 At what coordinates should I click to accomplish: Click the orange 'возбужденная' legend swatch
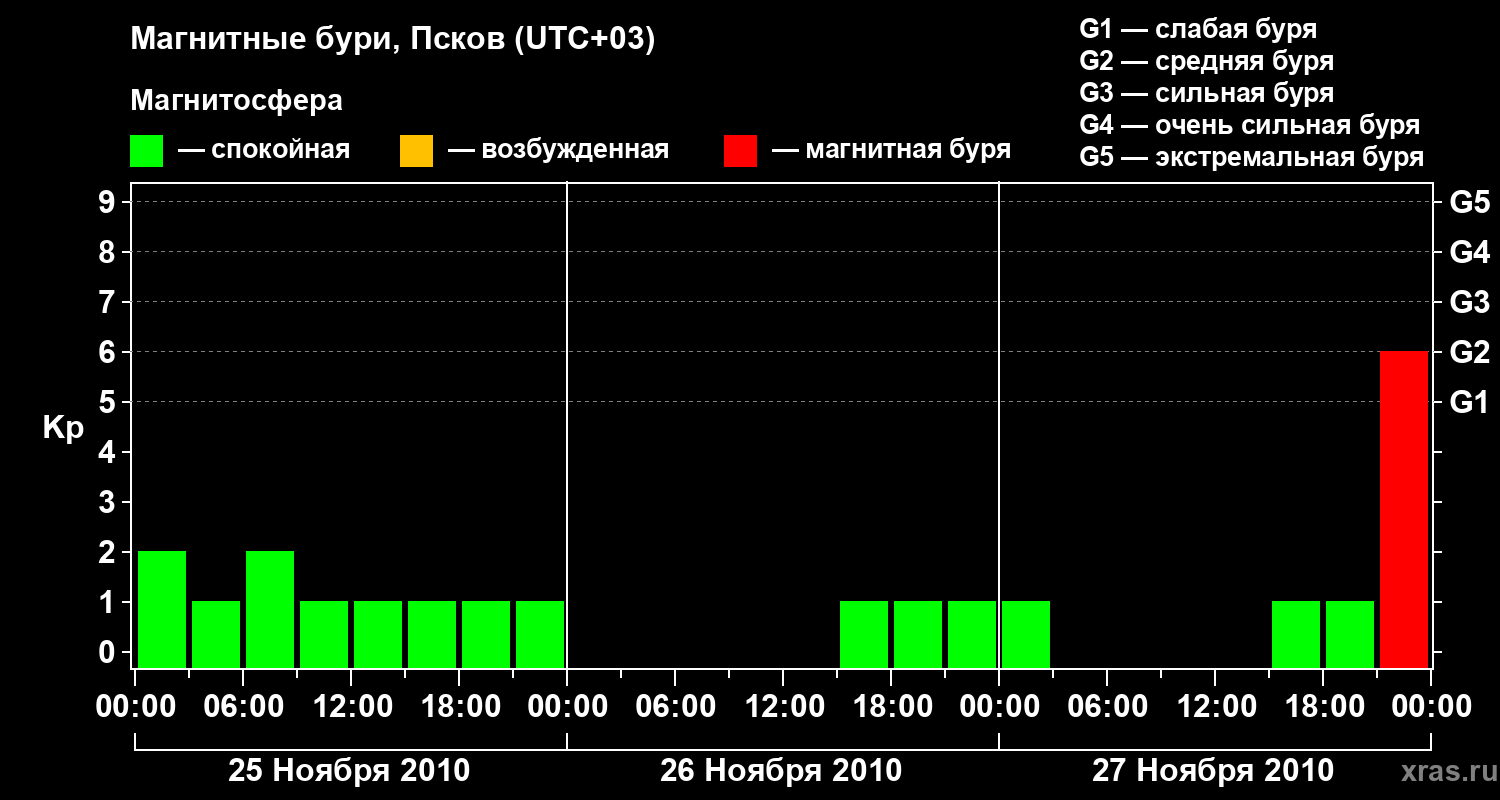click(x=416, y=151)
